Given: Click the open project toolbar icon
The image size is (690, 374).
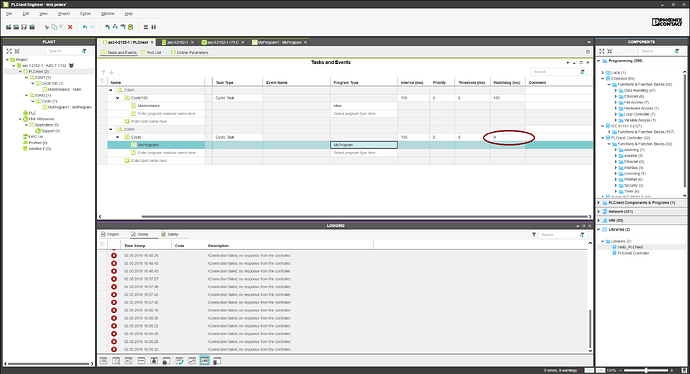Looking at the screenshot, I should 16,27.
